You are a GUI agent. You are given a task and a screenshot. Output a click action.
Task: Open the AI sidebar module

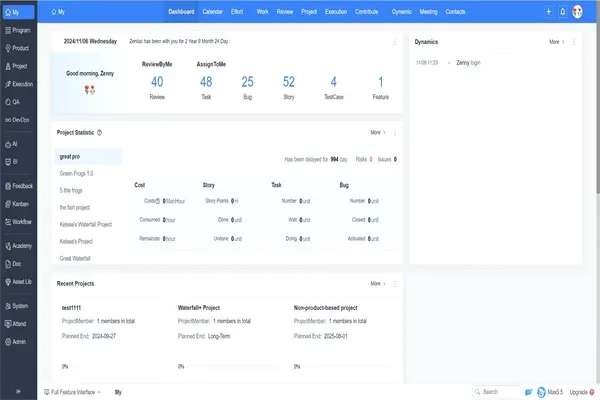(x=18, y=143)
